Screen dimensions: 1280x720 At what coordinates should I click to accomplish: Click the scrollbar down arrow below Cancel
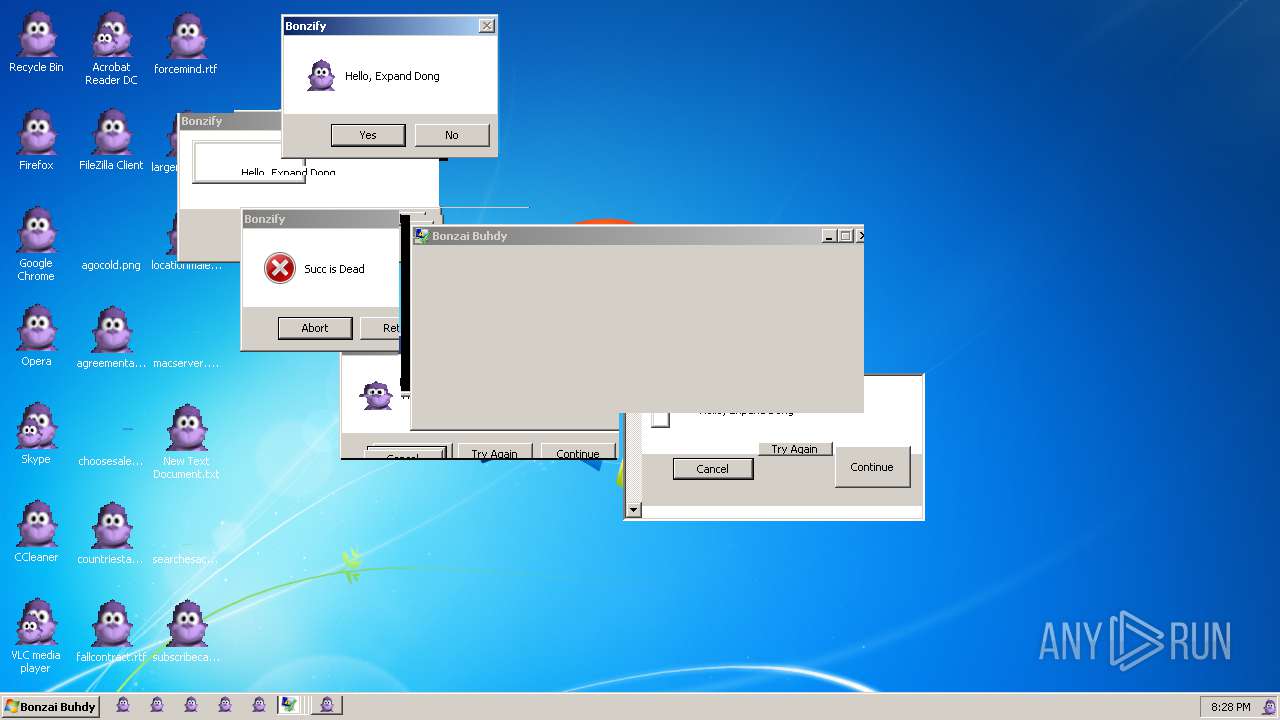632,510
